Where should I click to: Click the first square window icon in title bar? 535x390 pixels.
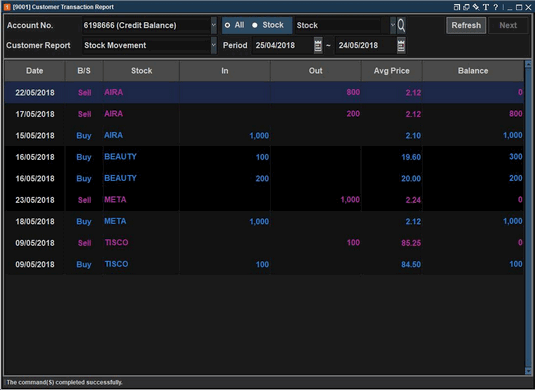point(457,7)
